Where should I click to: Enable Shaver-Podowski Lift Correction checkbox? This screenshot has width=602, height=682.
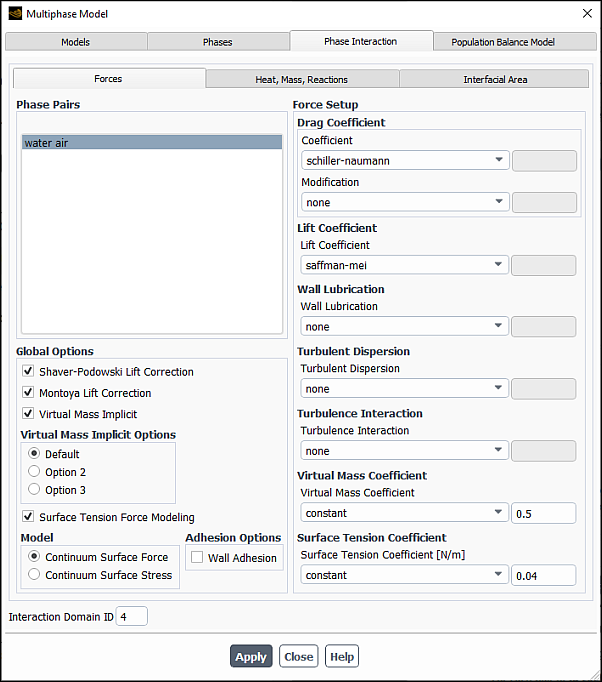28,372
